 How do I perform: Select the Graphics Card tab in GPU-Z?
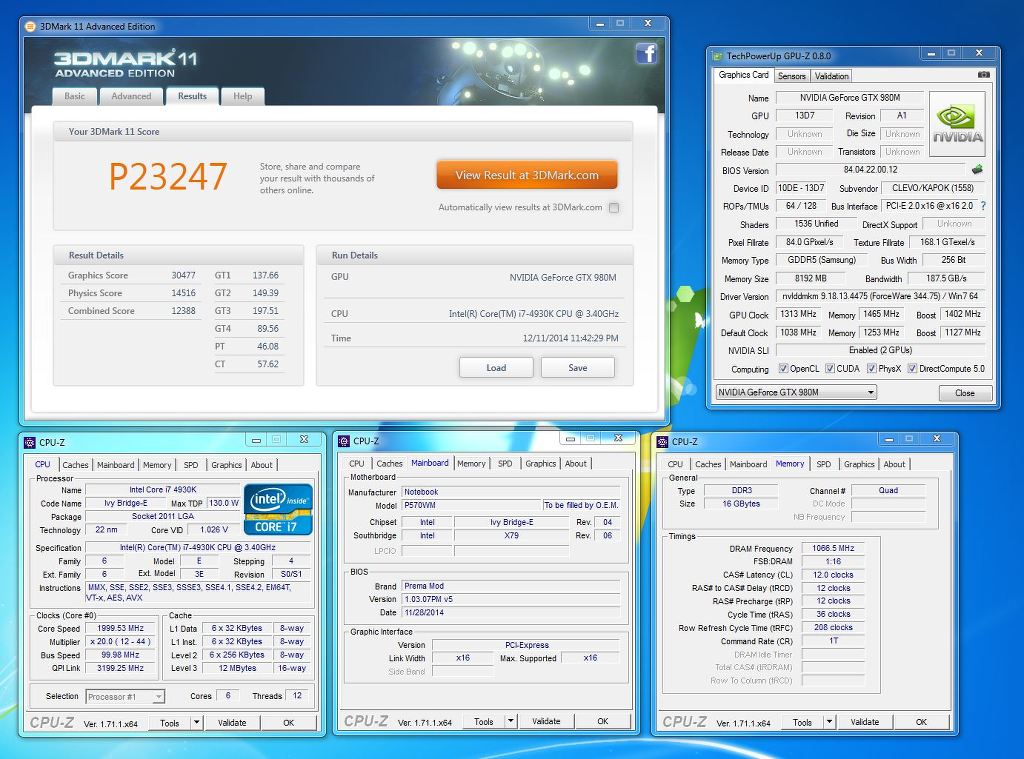coord(743,74)
